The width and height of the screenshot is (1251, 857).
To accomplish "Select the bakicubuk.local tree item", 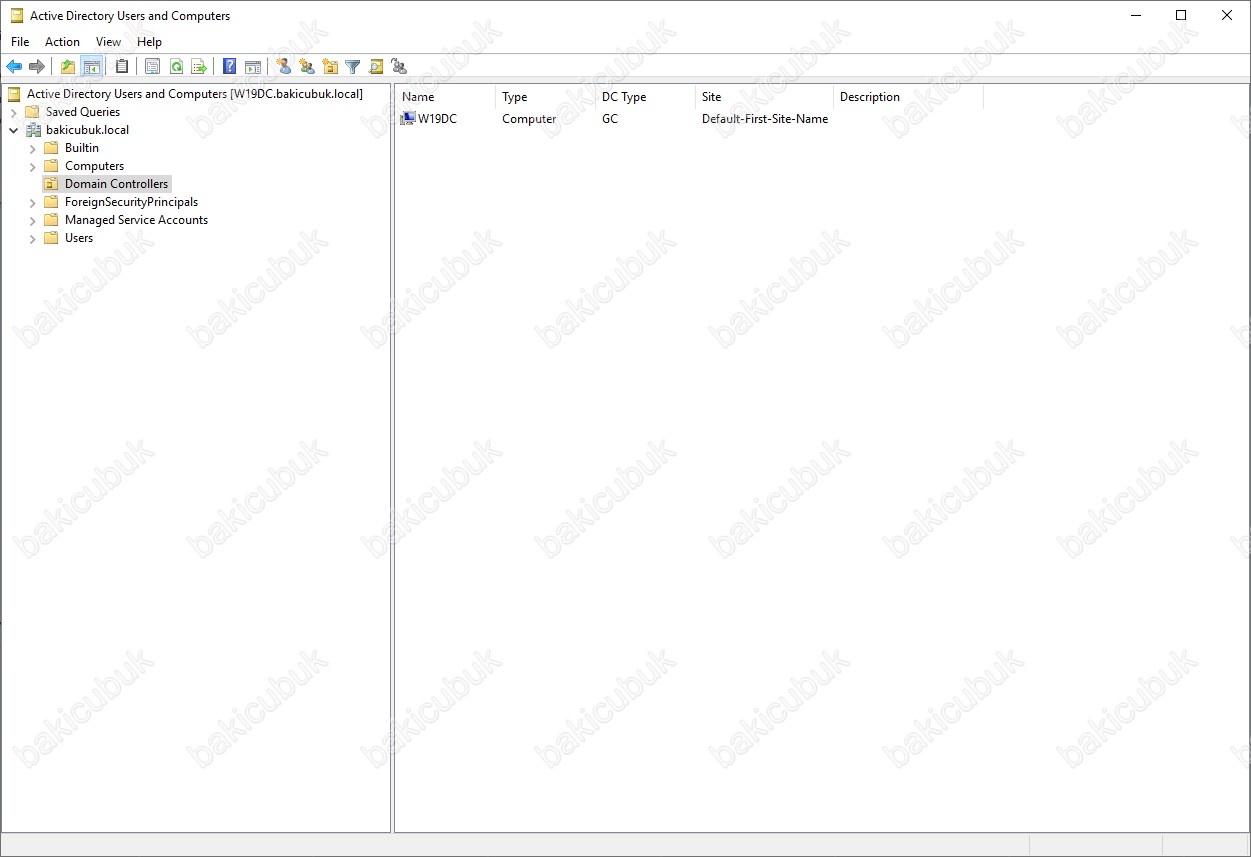I will click(x=88, y=130).
